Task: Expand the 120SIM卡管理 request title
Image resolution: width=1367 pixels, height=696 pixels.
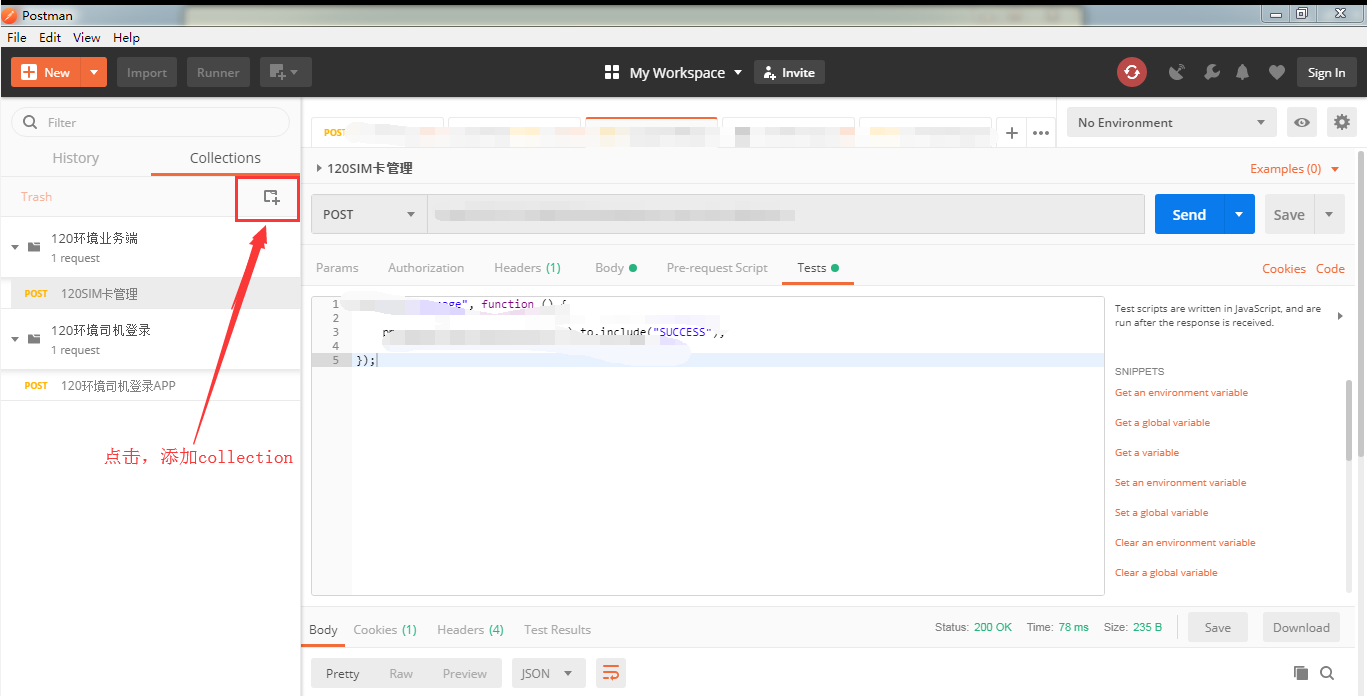Action: pyautogui.click(x=319, y=168)
